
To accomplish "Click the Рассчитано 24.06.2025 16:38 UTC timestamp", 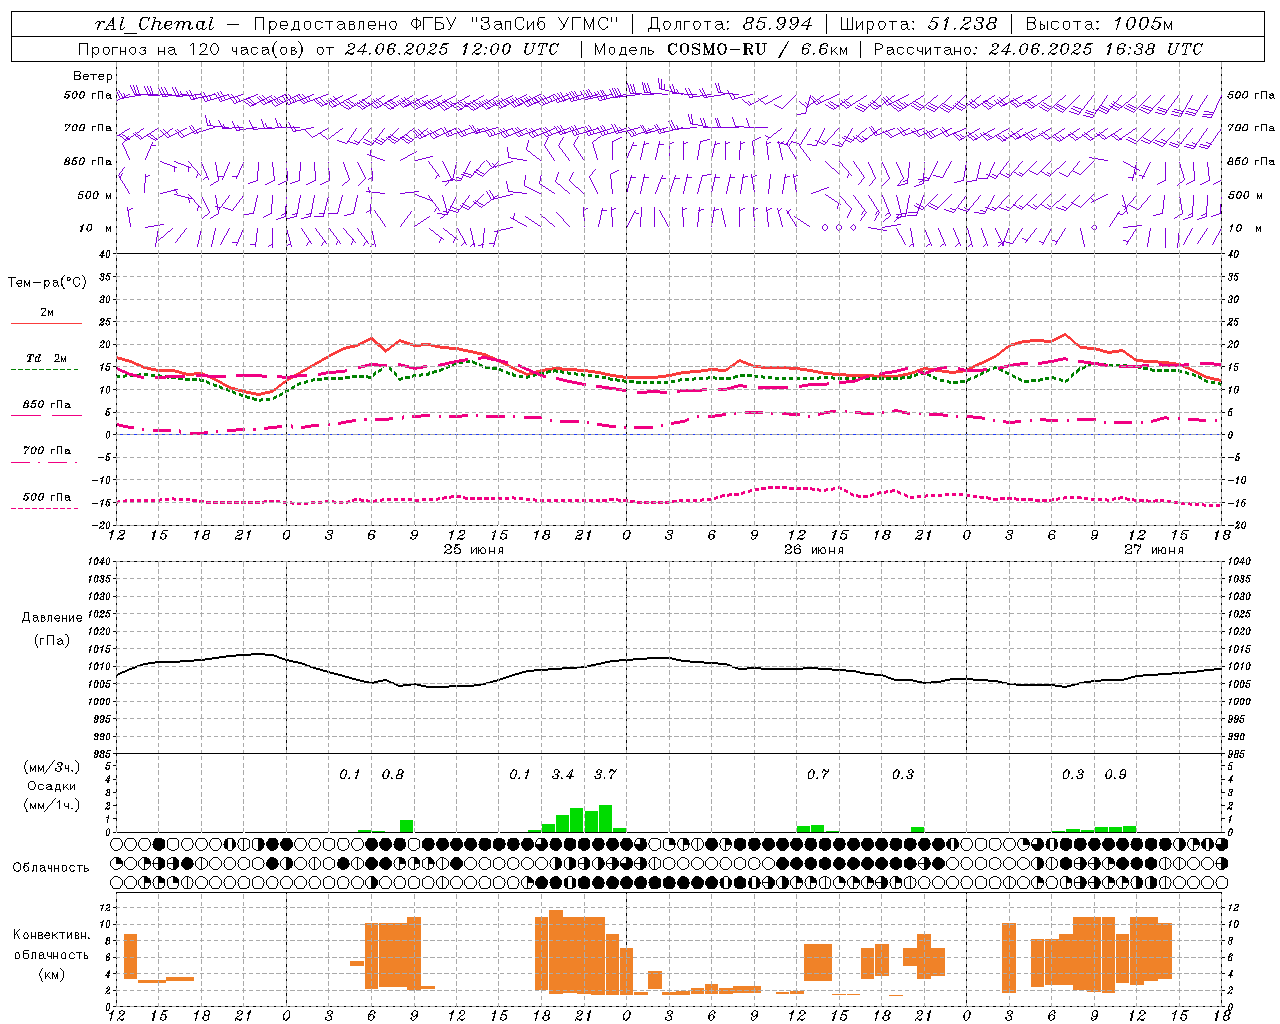I will click(1038, 49).
